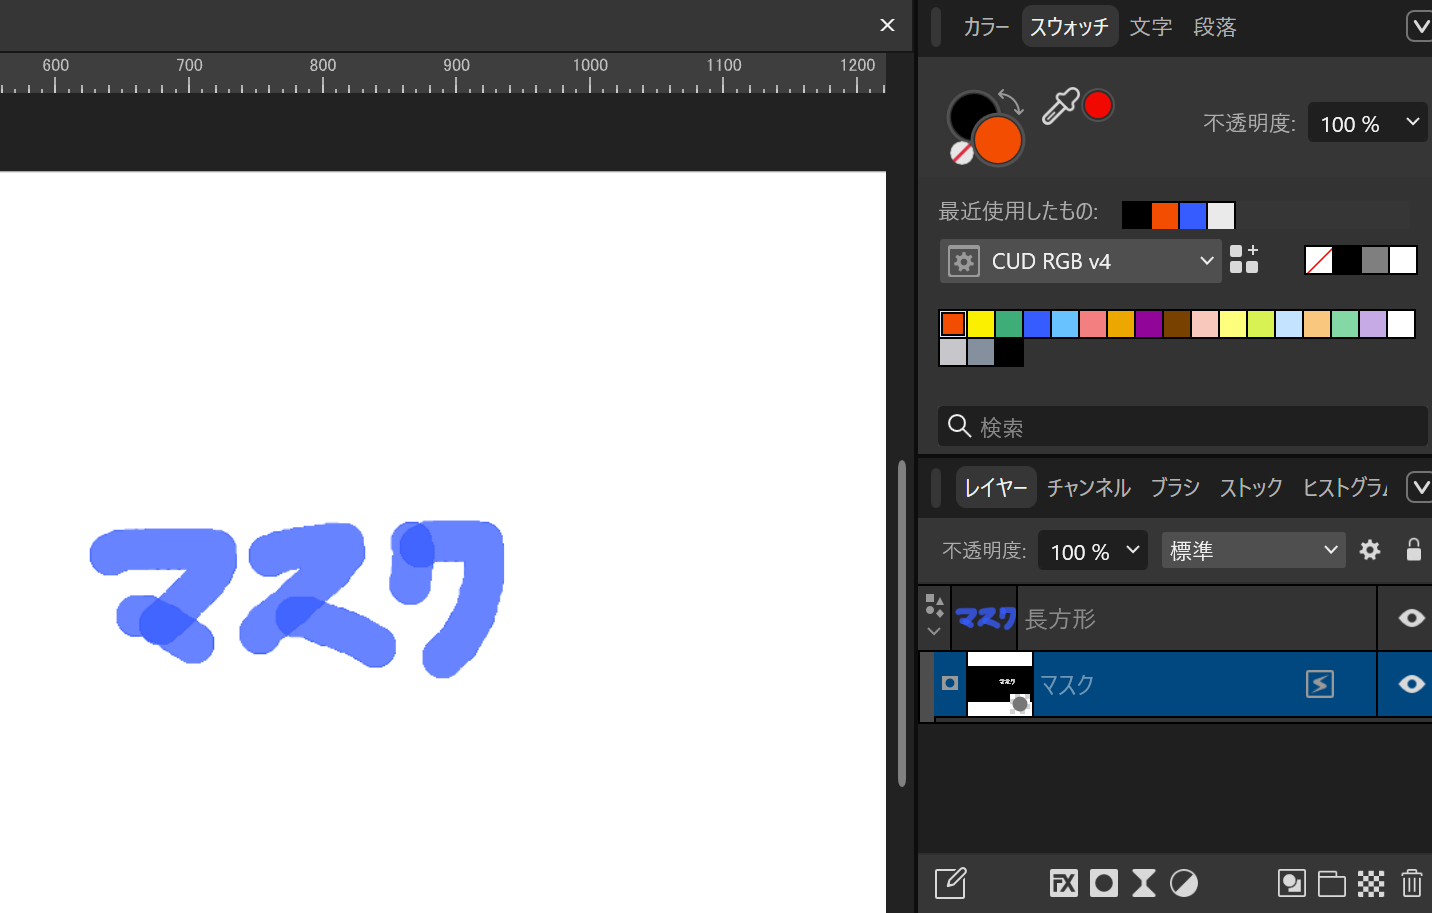Viewport: 1432px width, 913px height.
Task: Open the blend mode dropdown showing 標準
Action: point(1253,550)
